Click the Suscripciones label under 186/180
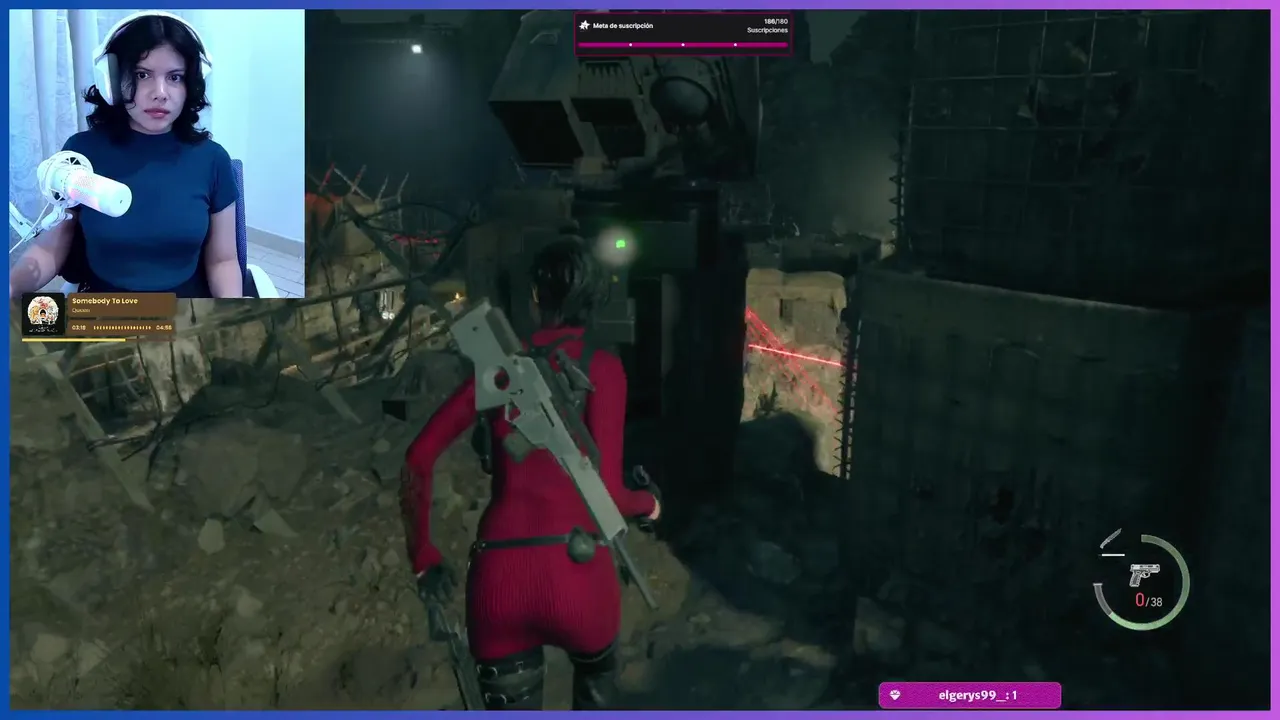This screenshot has width=1280, height=720. tap(768, 30)
